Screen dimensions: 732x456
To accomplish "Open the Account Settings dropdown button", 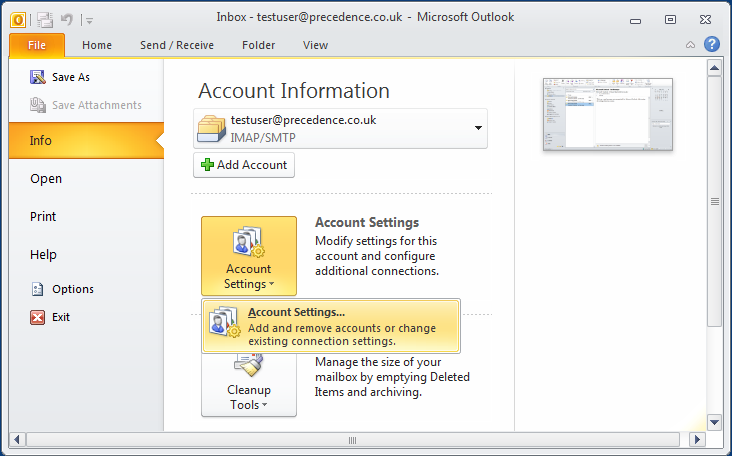I will (248, 256).
